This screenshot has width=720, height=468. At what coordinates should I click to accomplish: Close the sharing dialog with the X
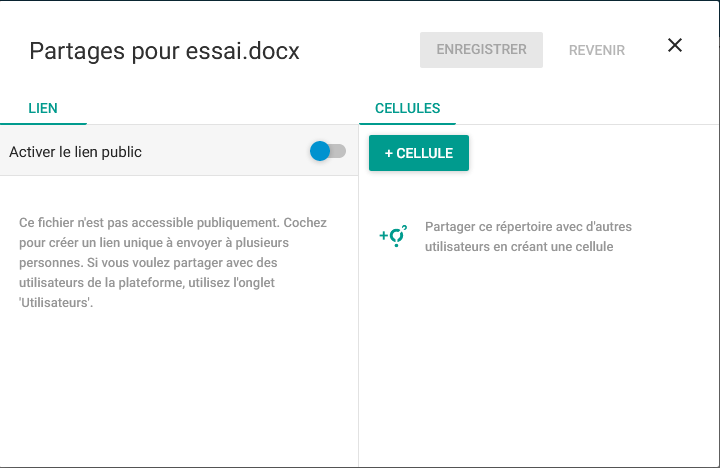coord(675,45)
